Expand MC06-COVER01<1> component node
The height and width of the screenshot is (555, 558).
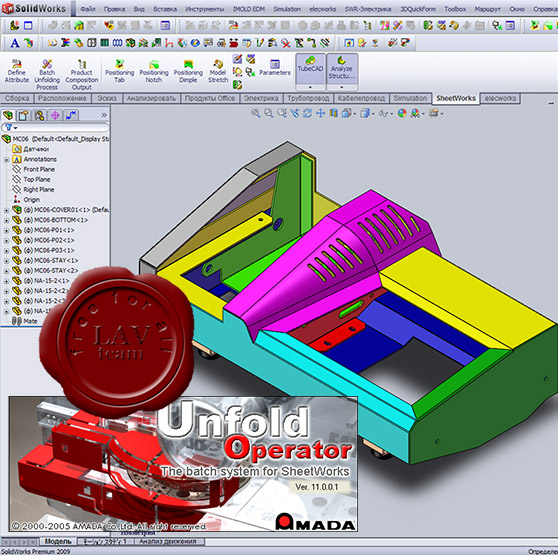coord(6,210)
